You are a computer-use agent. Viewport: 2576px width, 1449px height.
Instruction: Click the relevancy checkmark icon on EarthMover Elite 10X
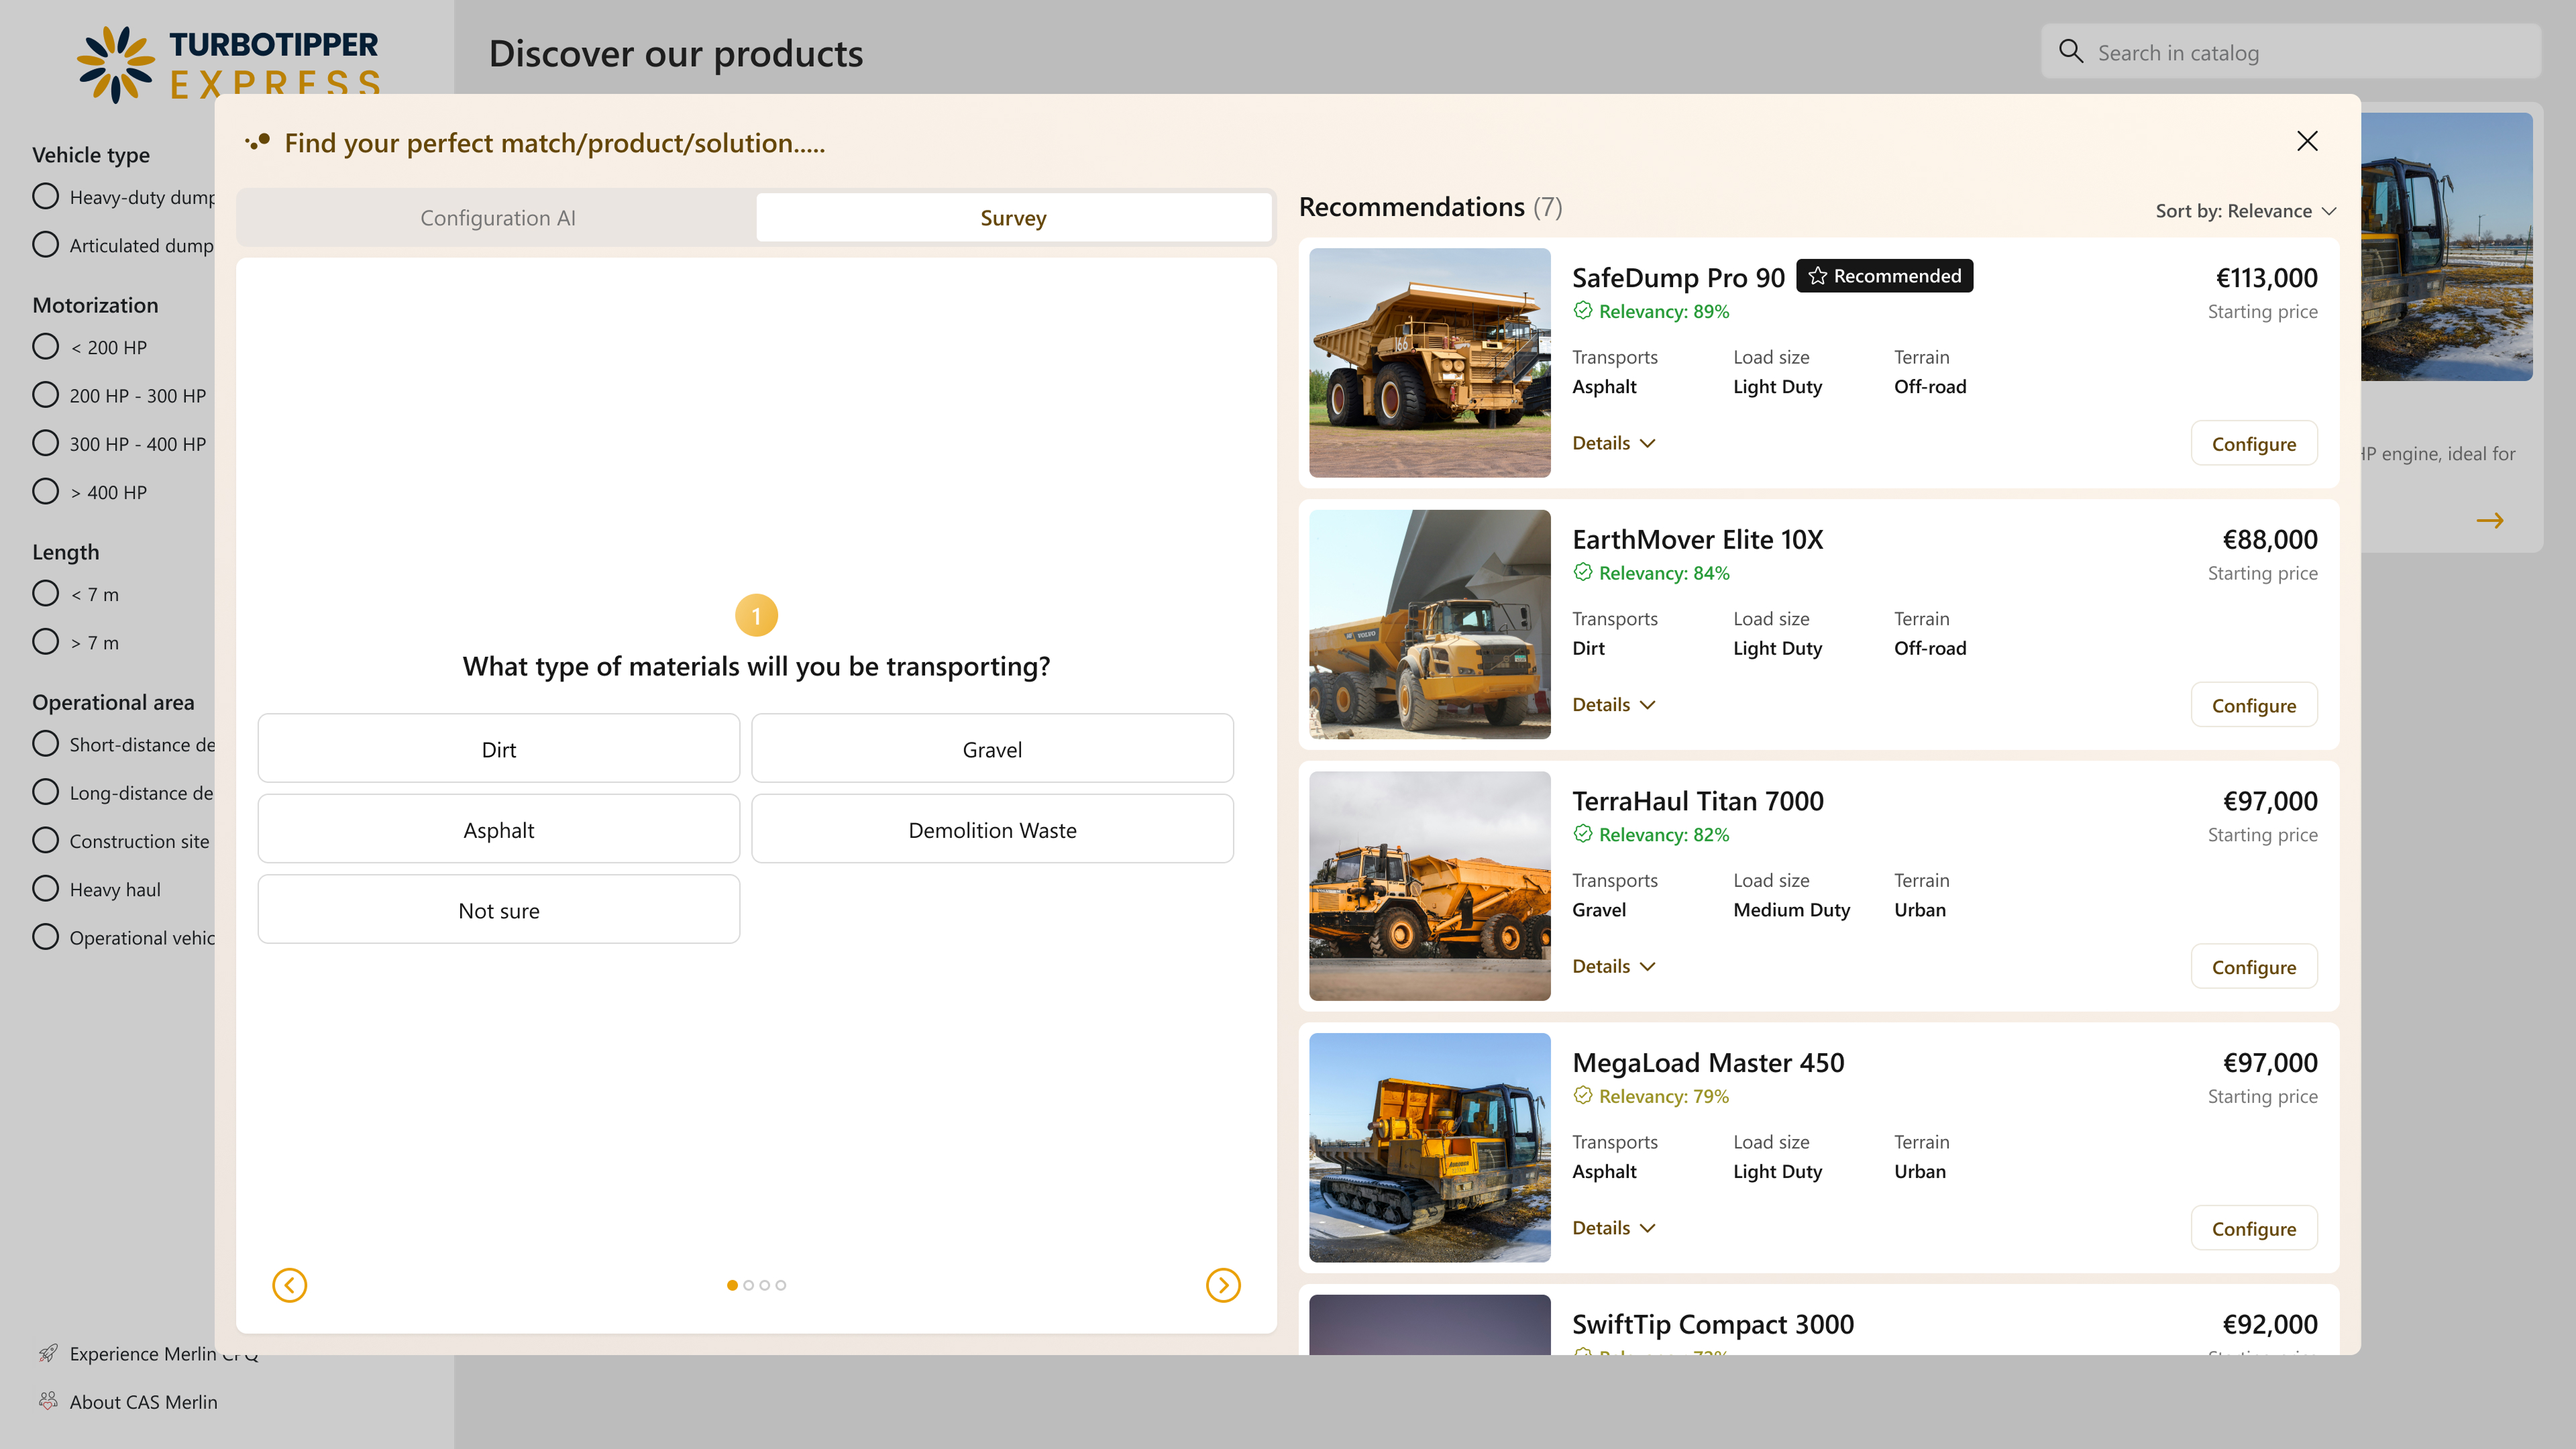(x=1583, y=572)
